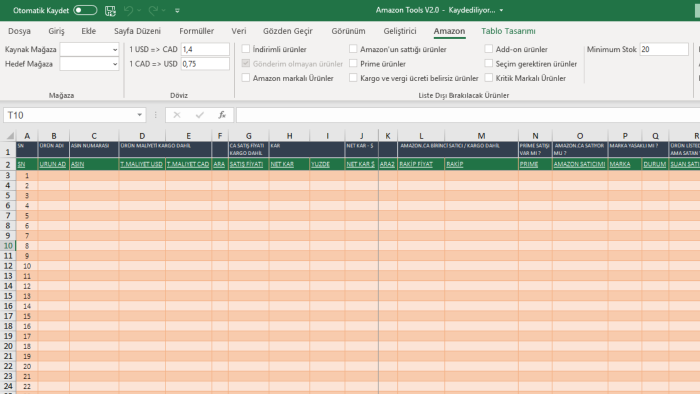Open the Sayfa Düzeni tab
Screen dimensions: 700x394
coord(137,31)
